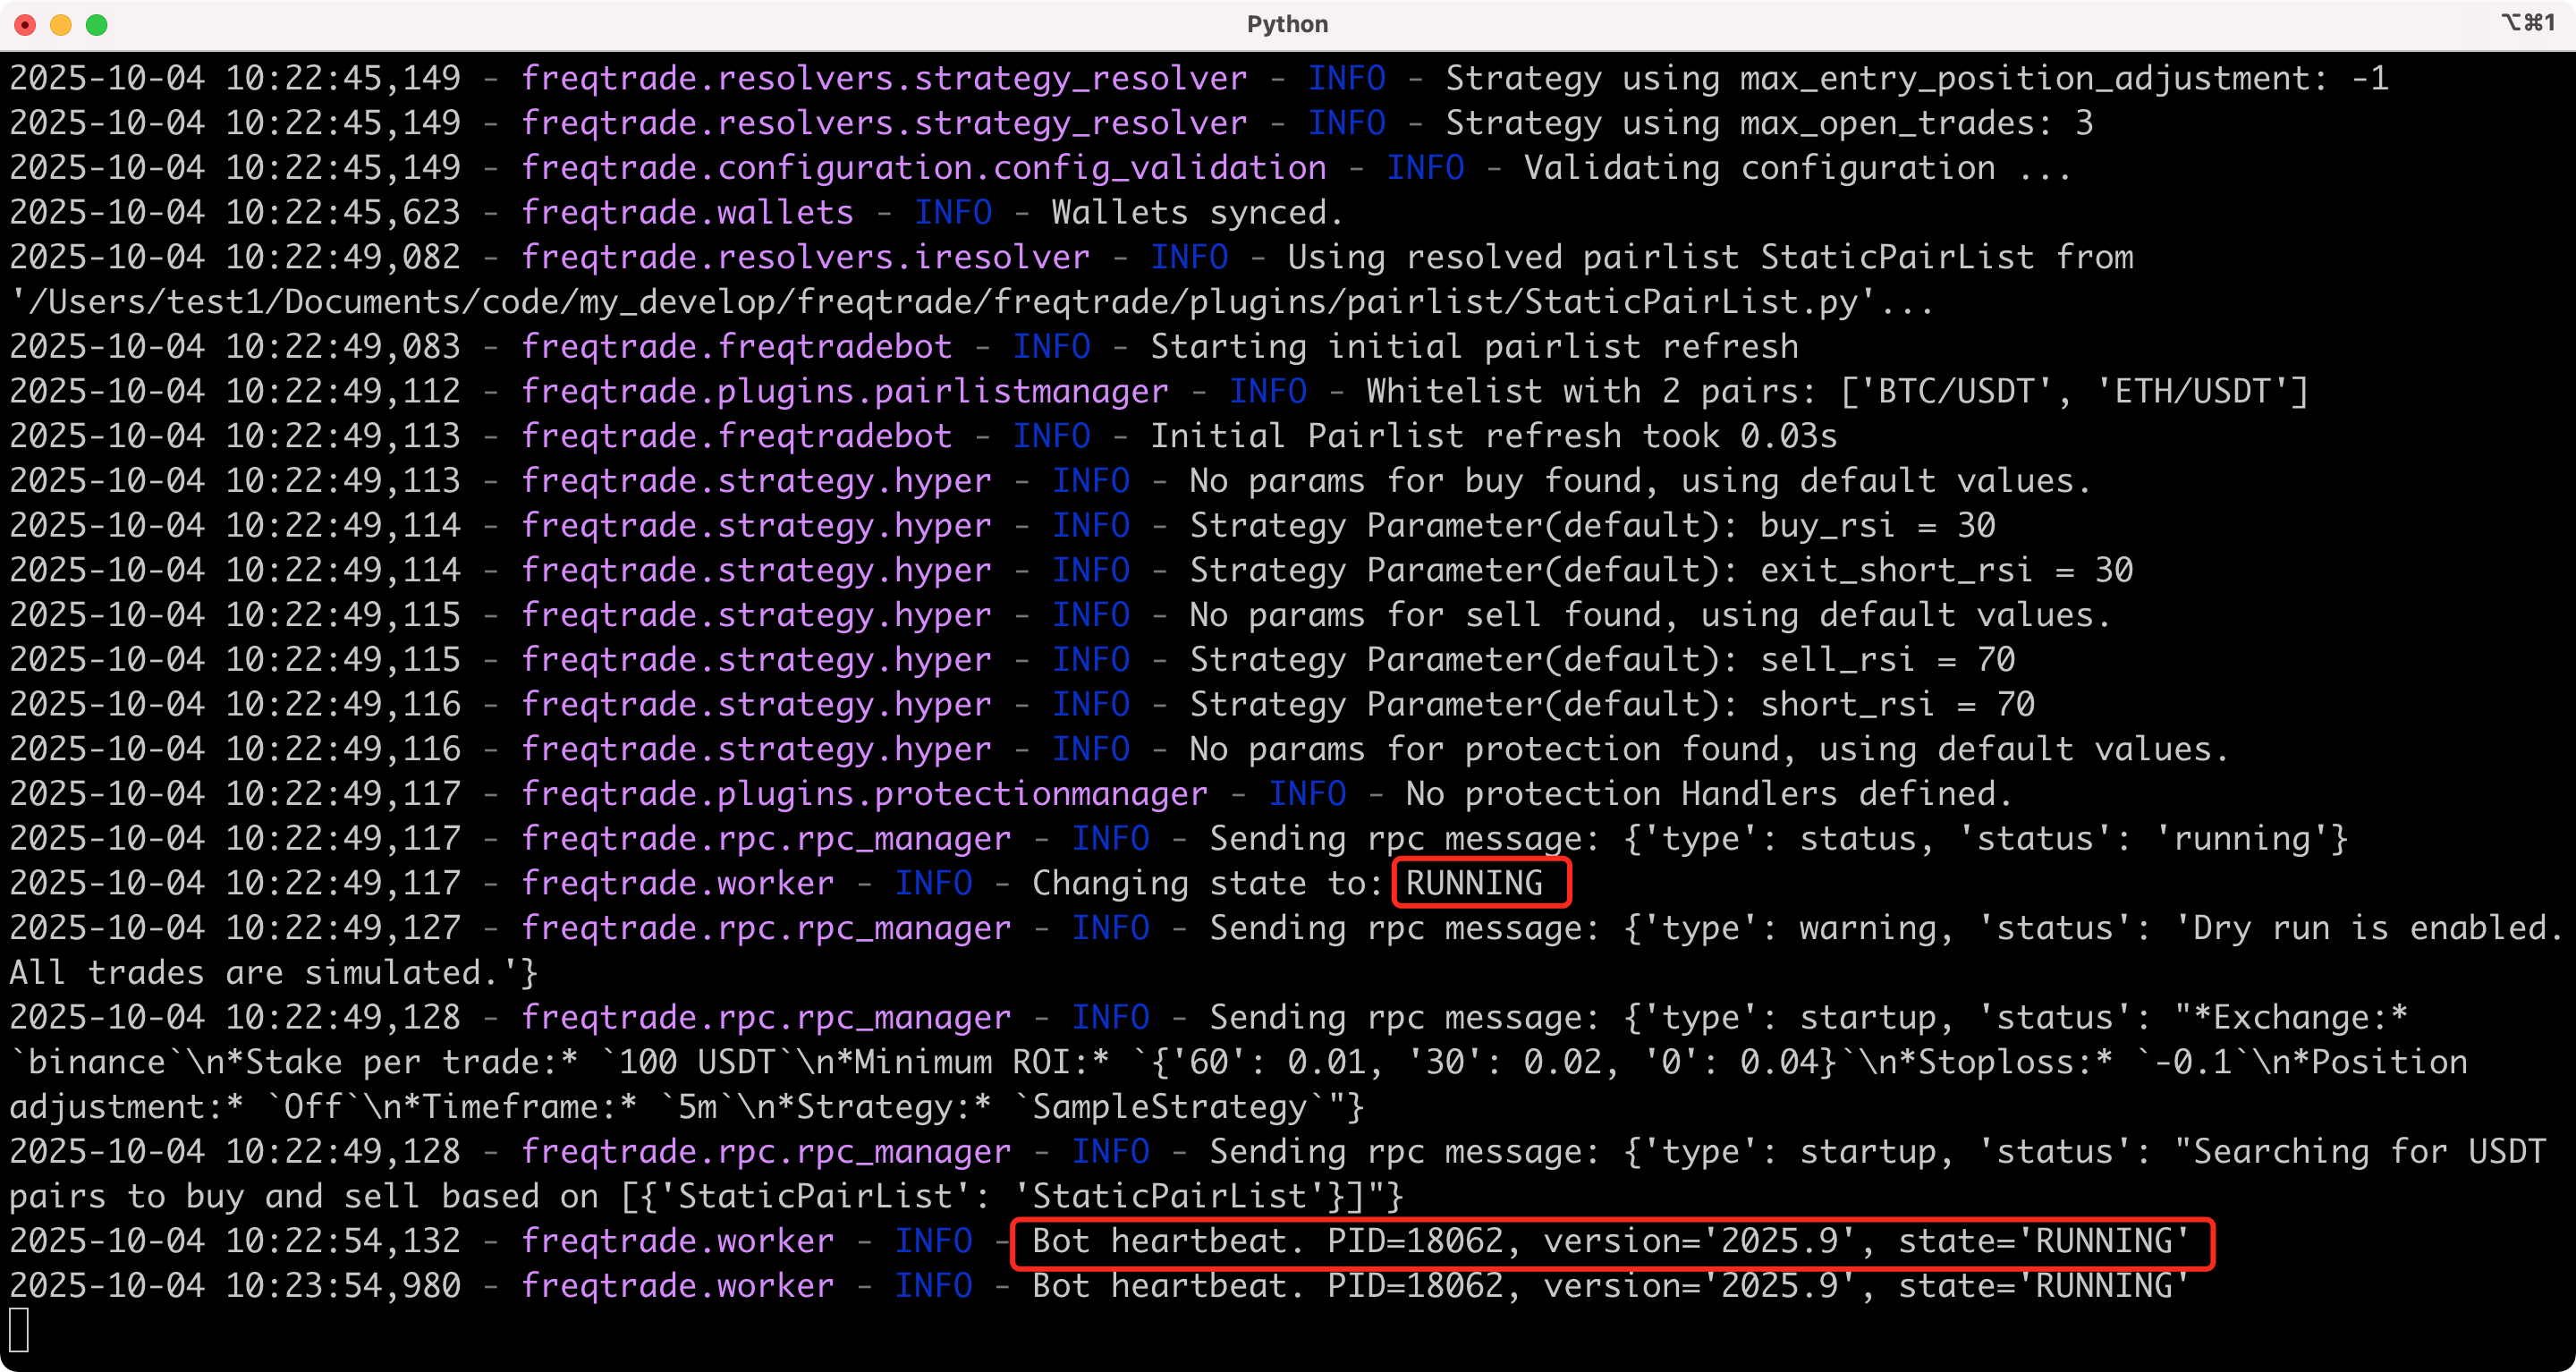2576x1372 pixels.
Task: Click freqtrade.configuration.config_validation module name
Action: 923,168
